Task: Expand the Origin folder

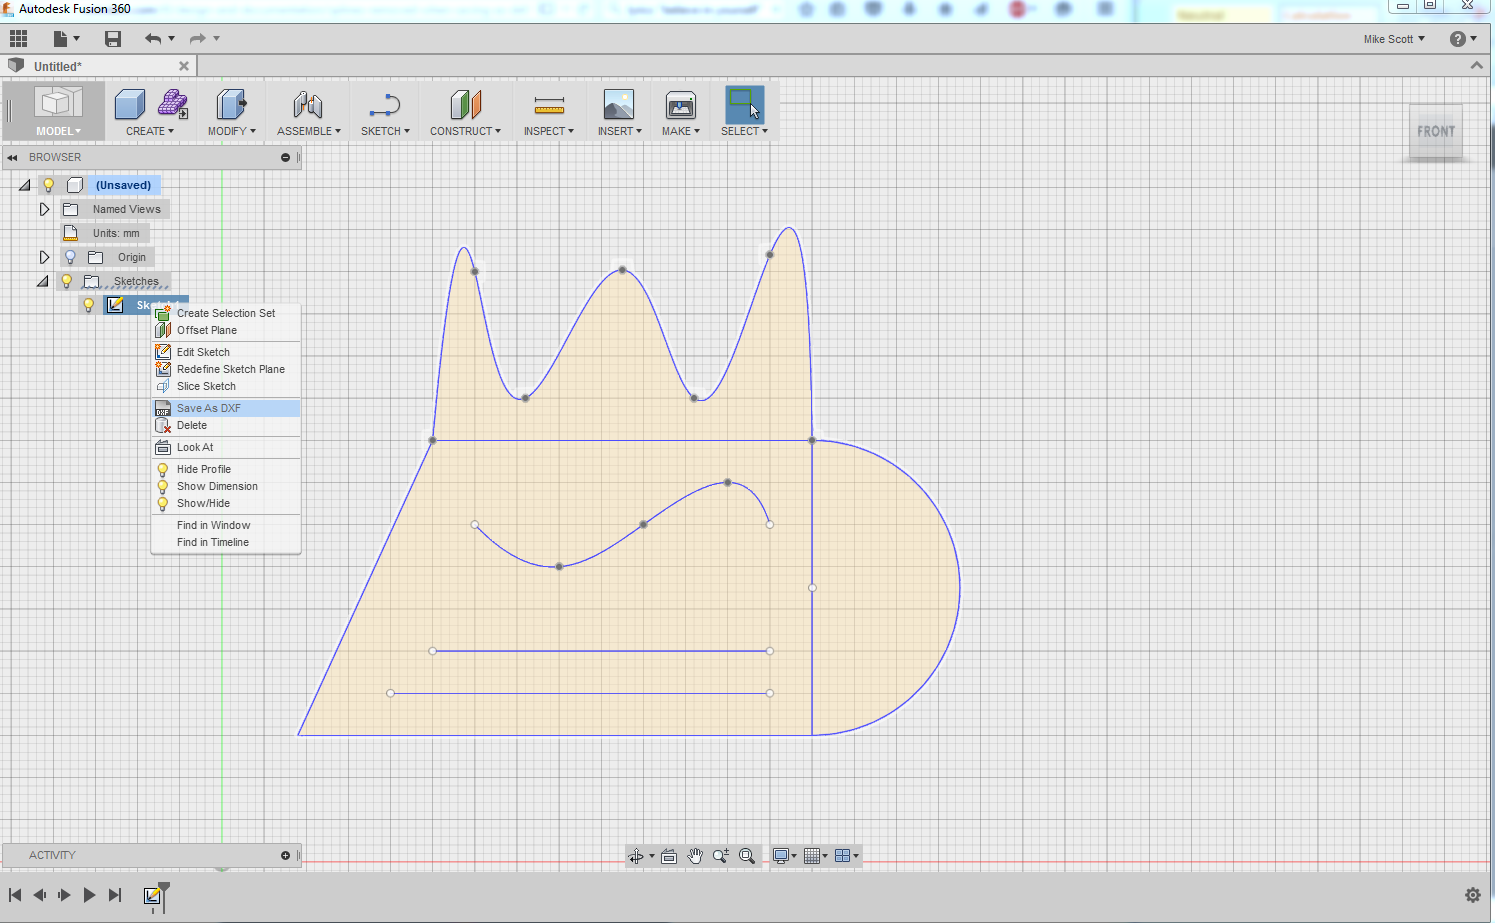Action: click(x=44, y=257)
